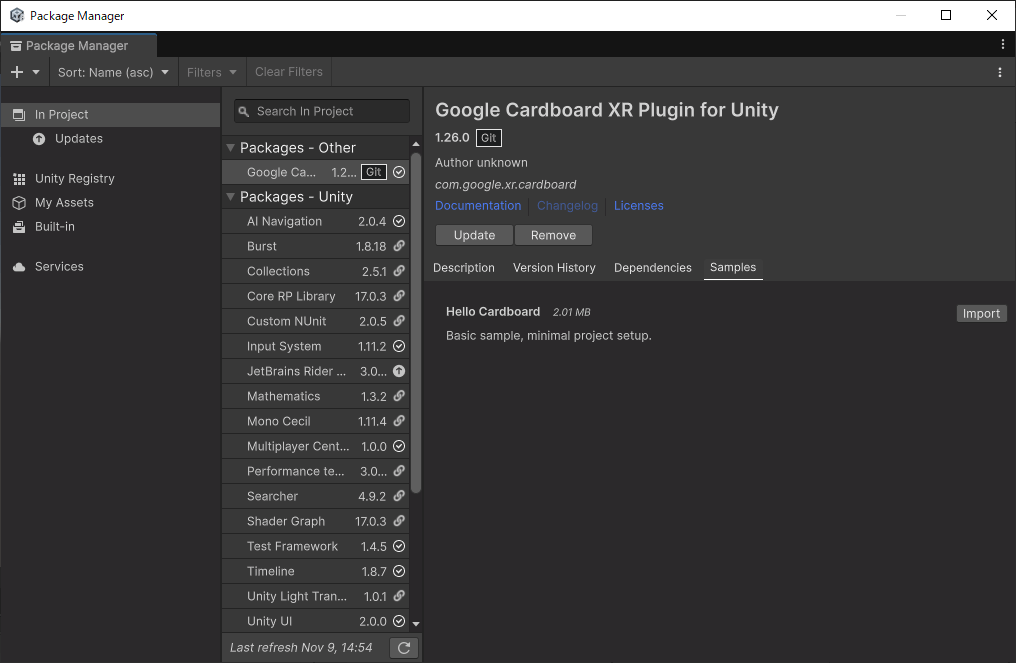Click Clear Filters button
The image size is (1016, 663).
(x=289, y=72)
